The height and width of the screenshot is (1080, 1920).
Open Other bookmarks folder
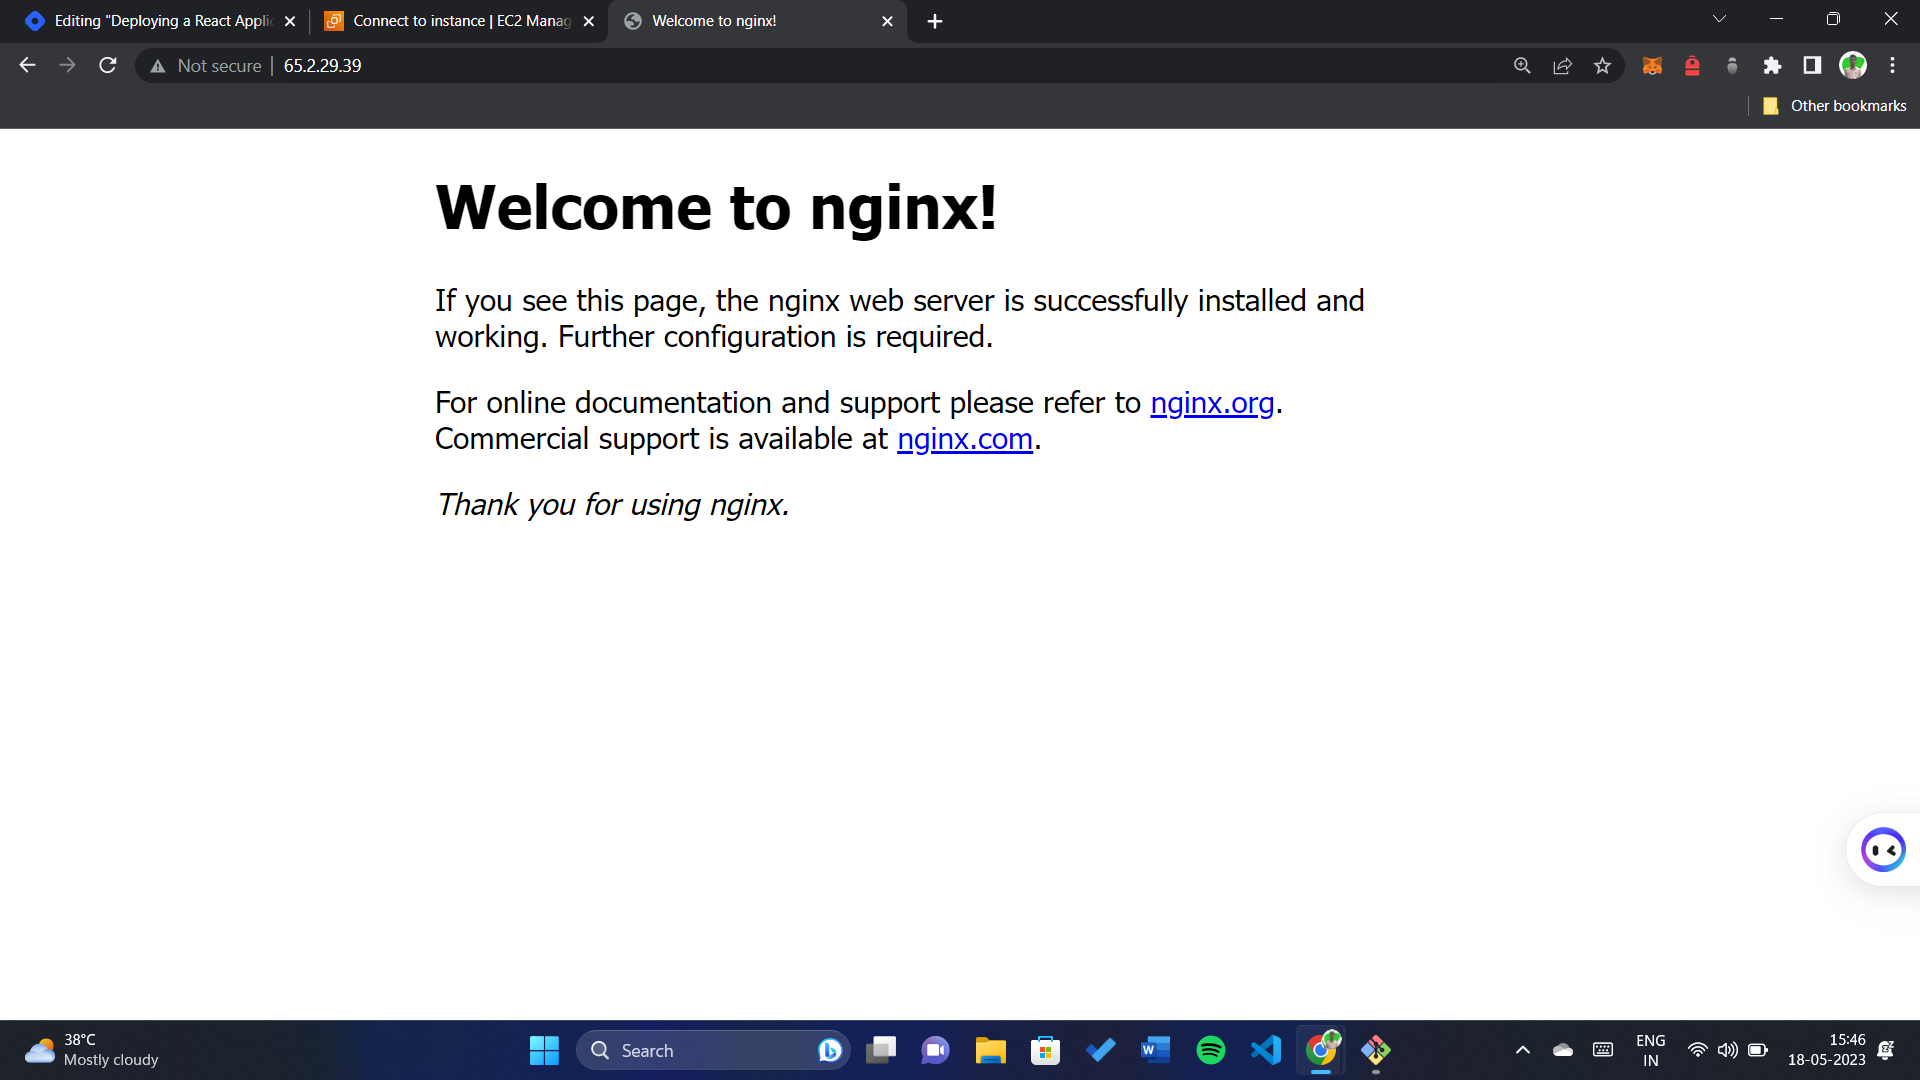[x=1834, y=106]
